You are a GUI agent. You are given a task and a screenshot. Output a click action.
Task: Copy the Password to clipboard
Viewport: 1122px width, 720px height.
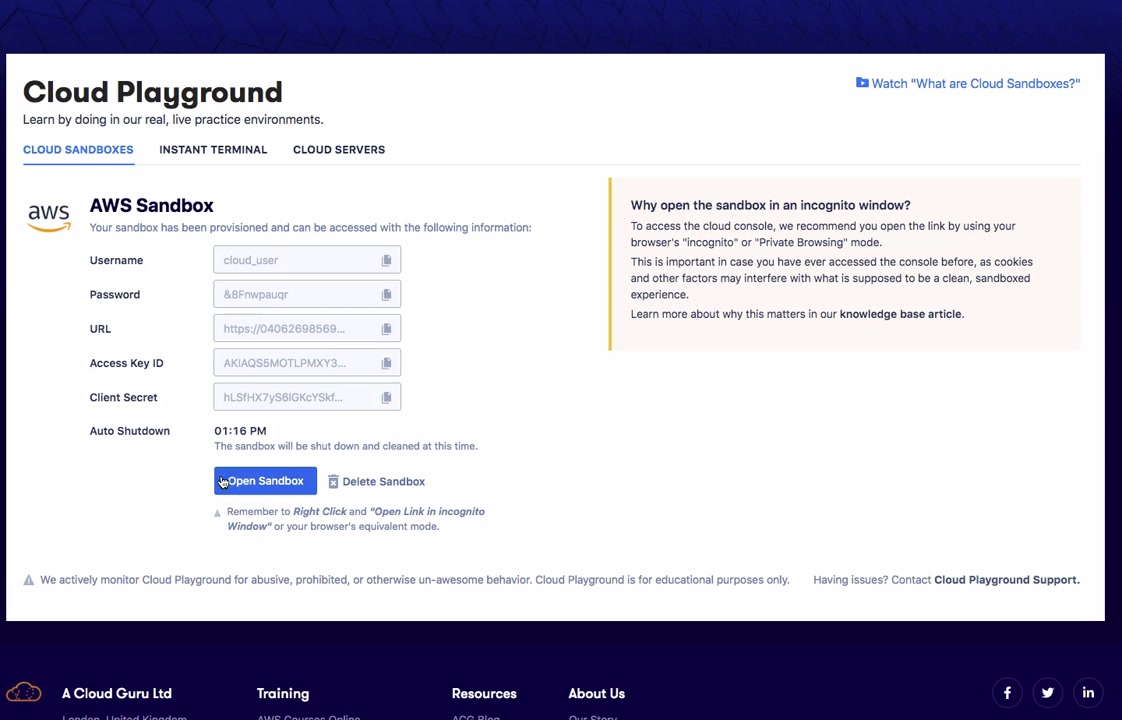pos(386,295)
